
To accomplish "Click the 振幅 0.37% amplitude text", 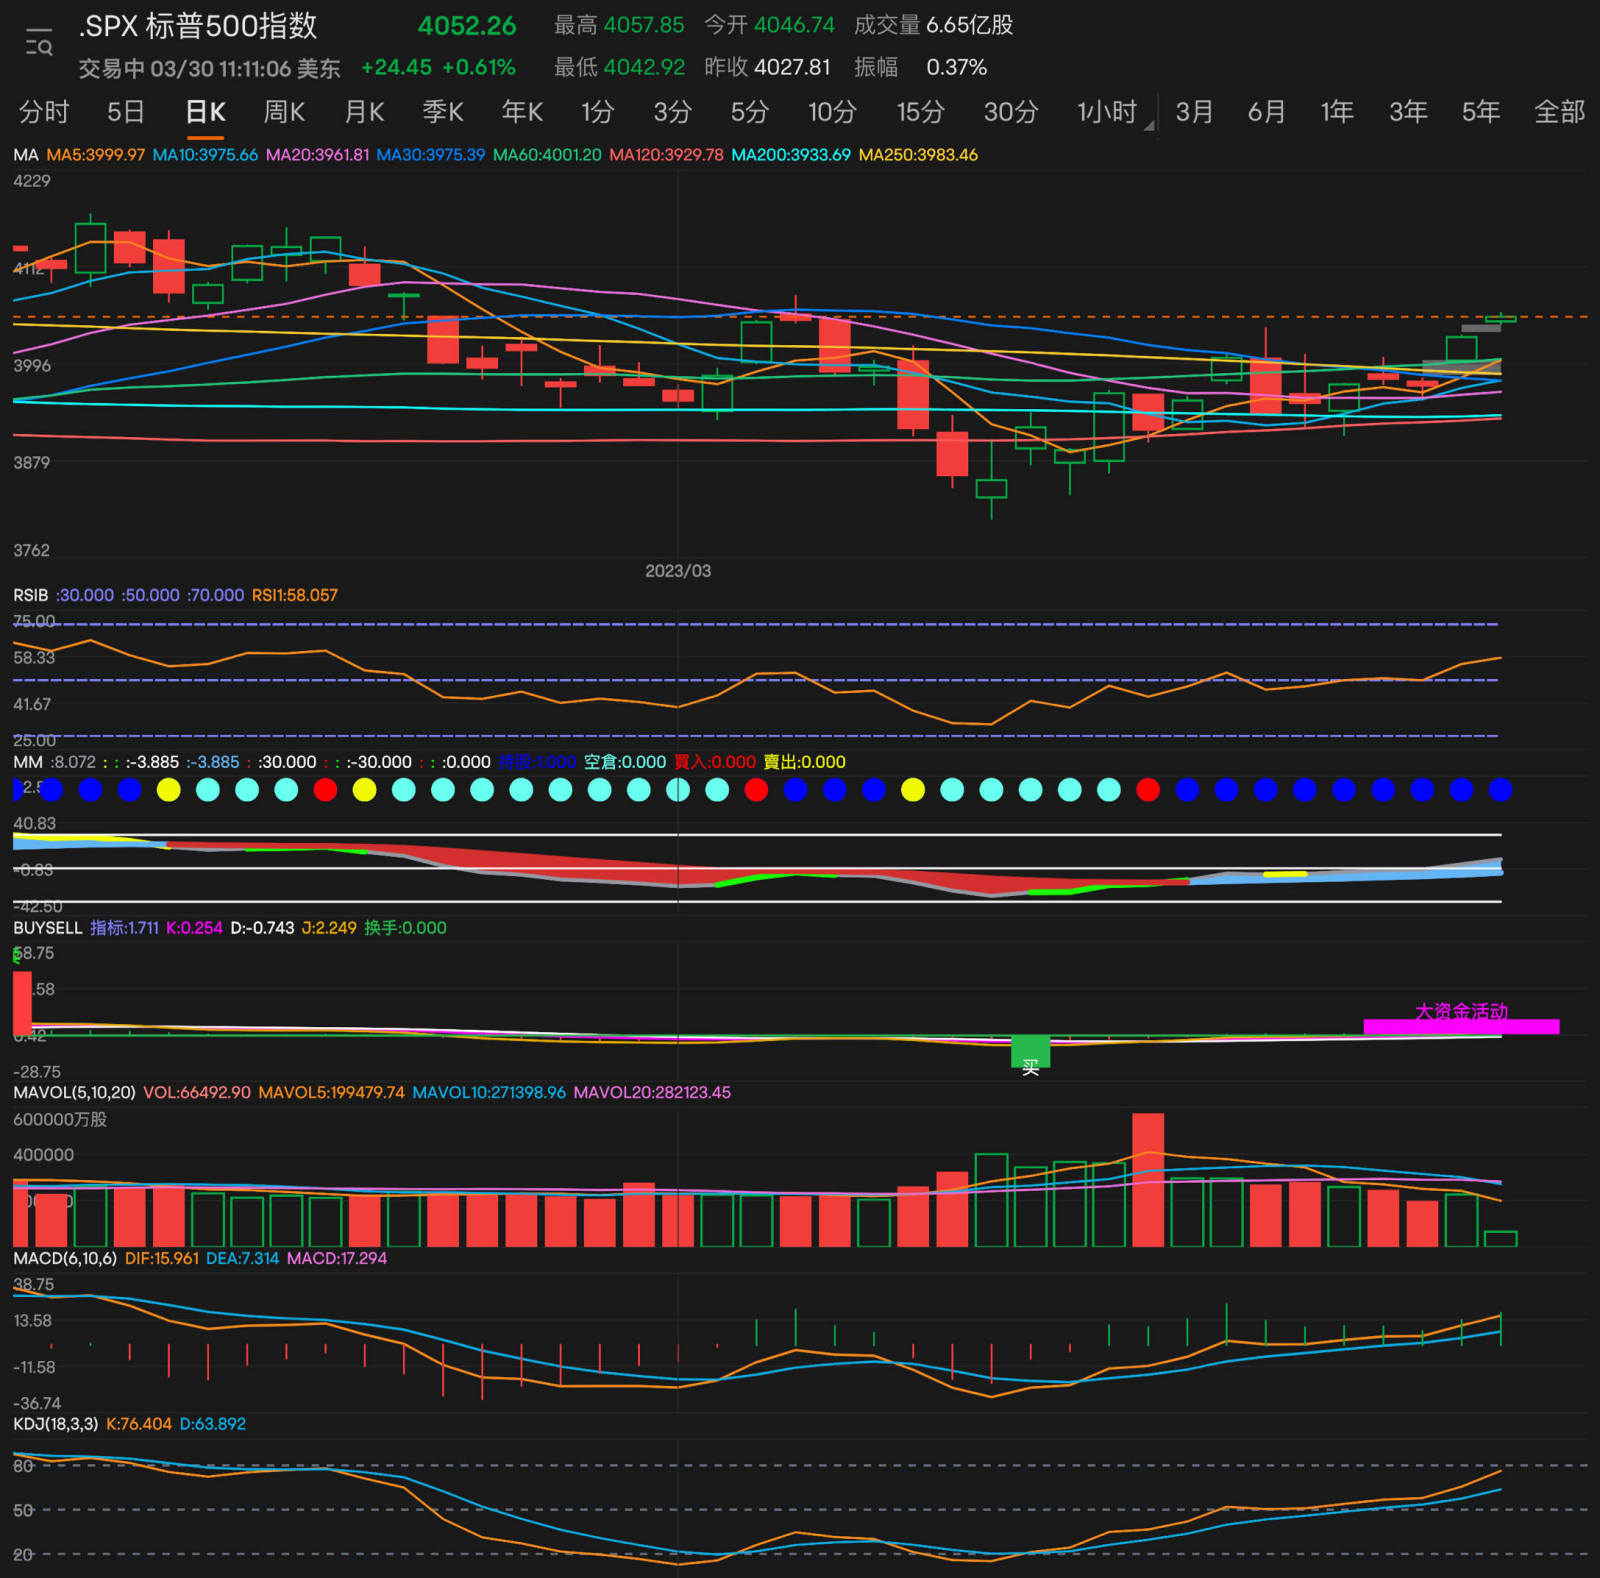I will (x=921, y=68).
